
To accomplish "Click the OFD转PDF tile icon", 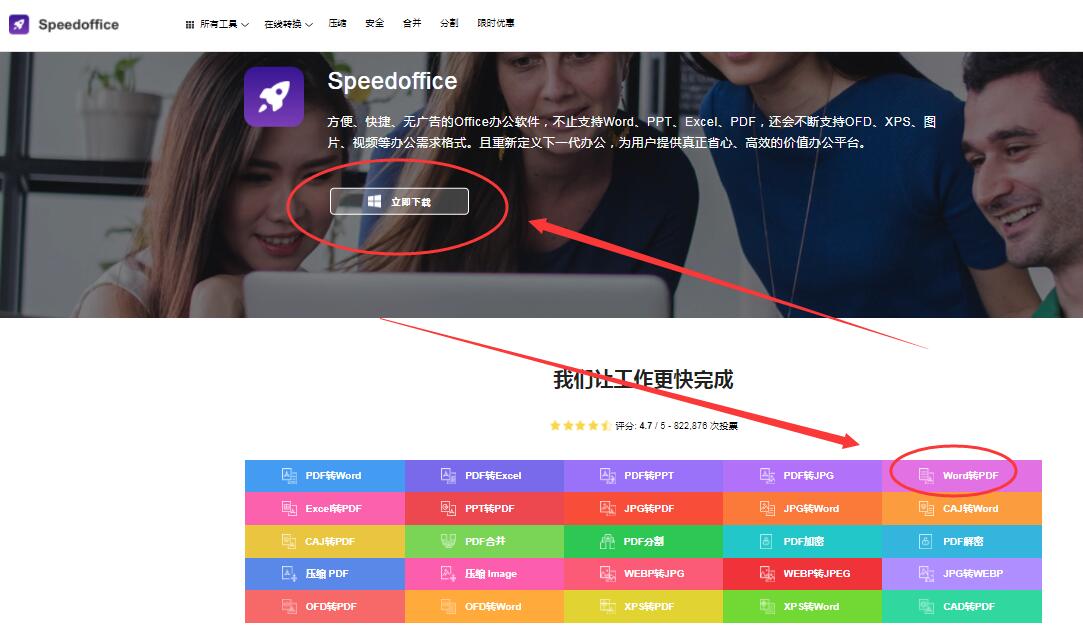I will click(289, 606).
